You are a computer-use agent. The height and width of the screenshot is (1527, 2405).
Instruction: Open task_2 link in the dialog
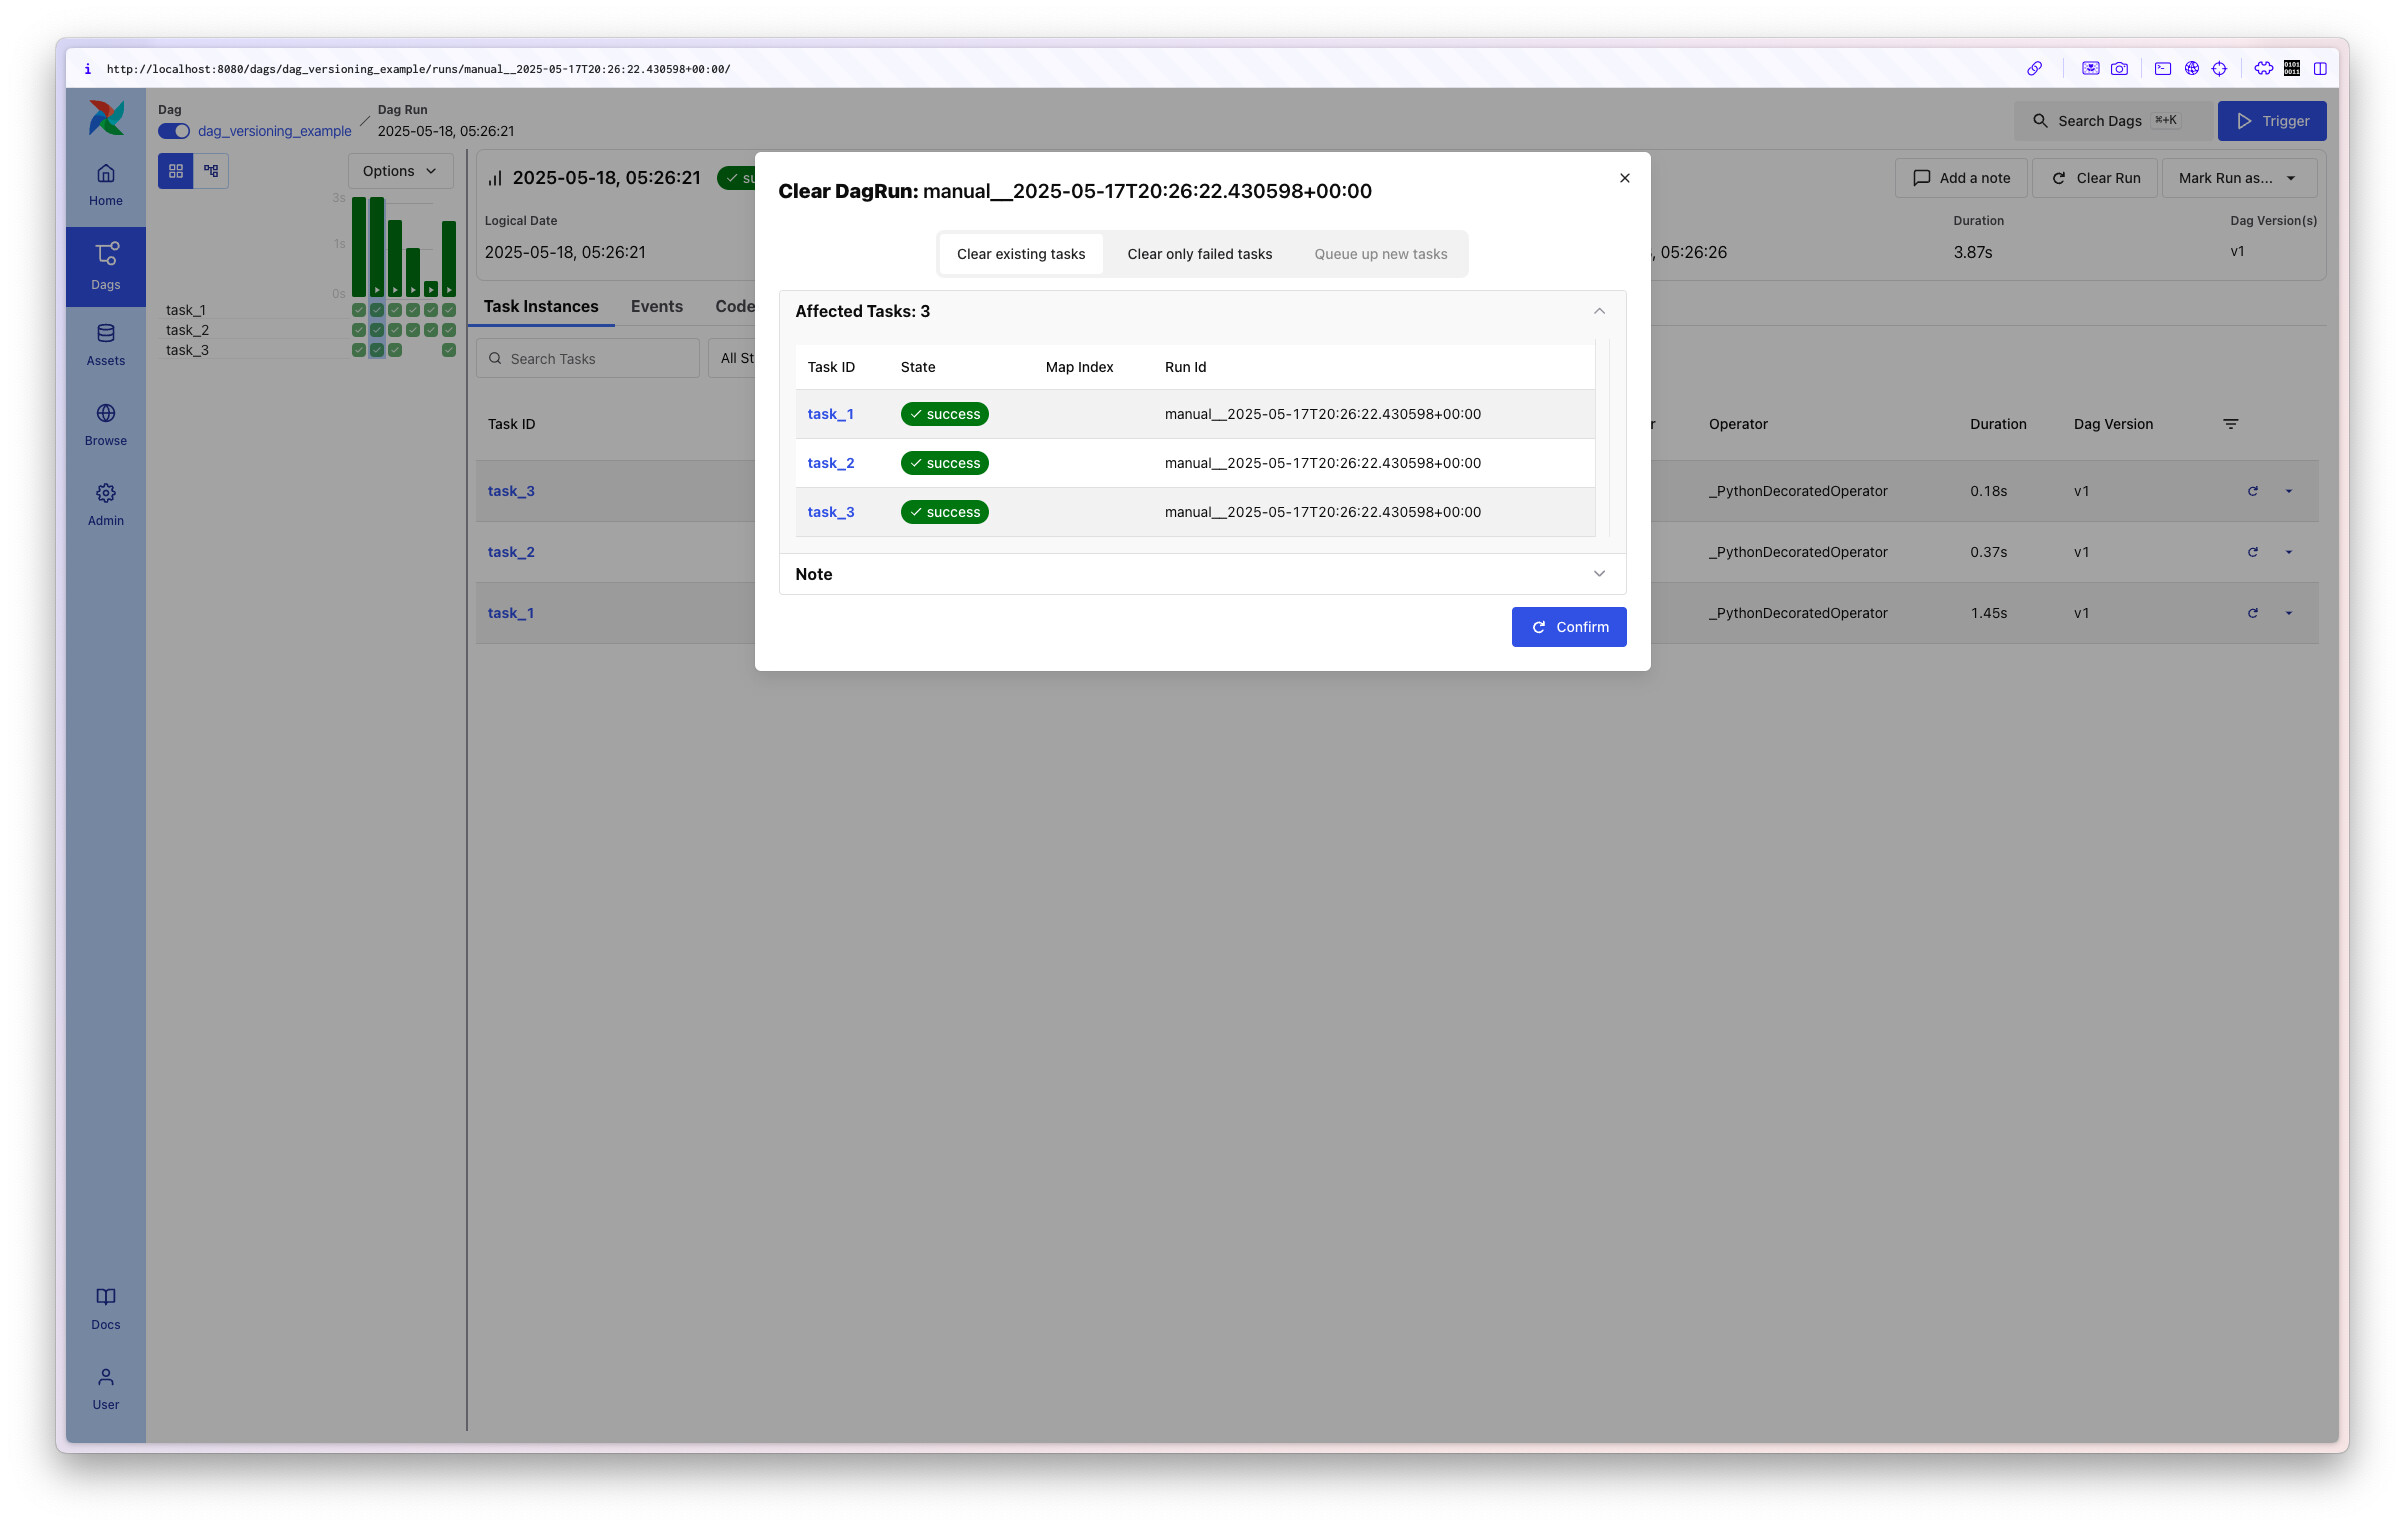830,463
